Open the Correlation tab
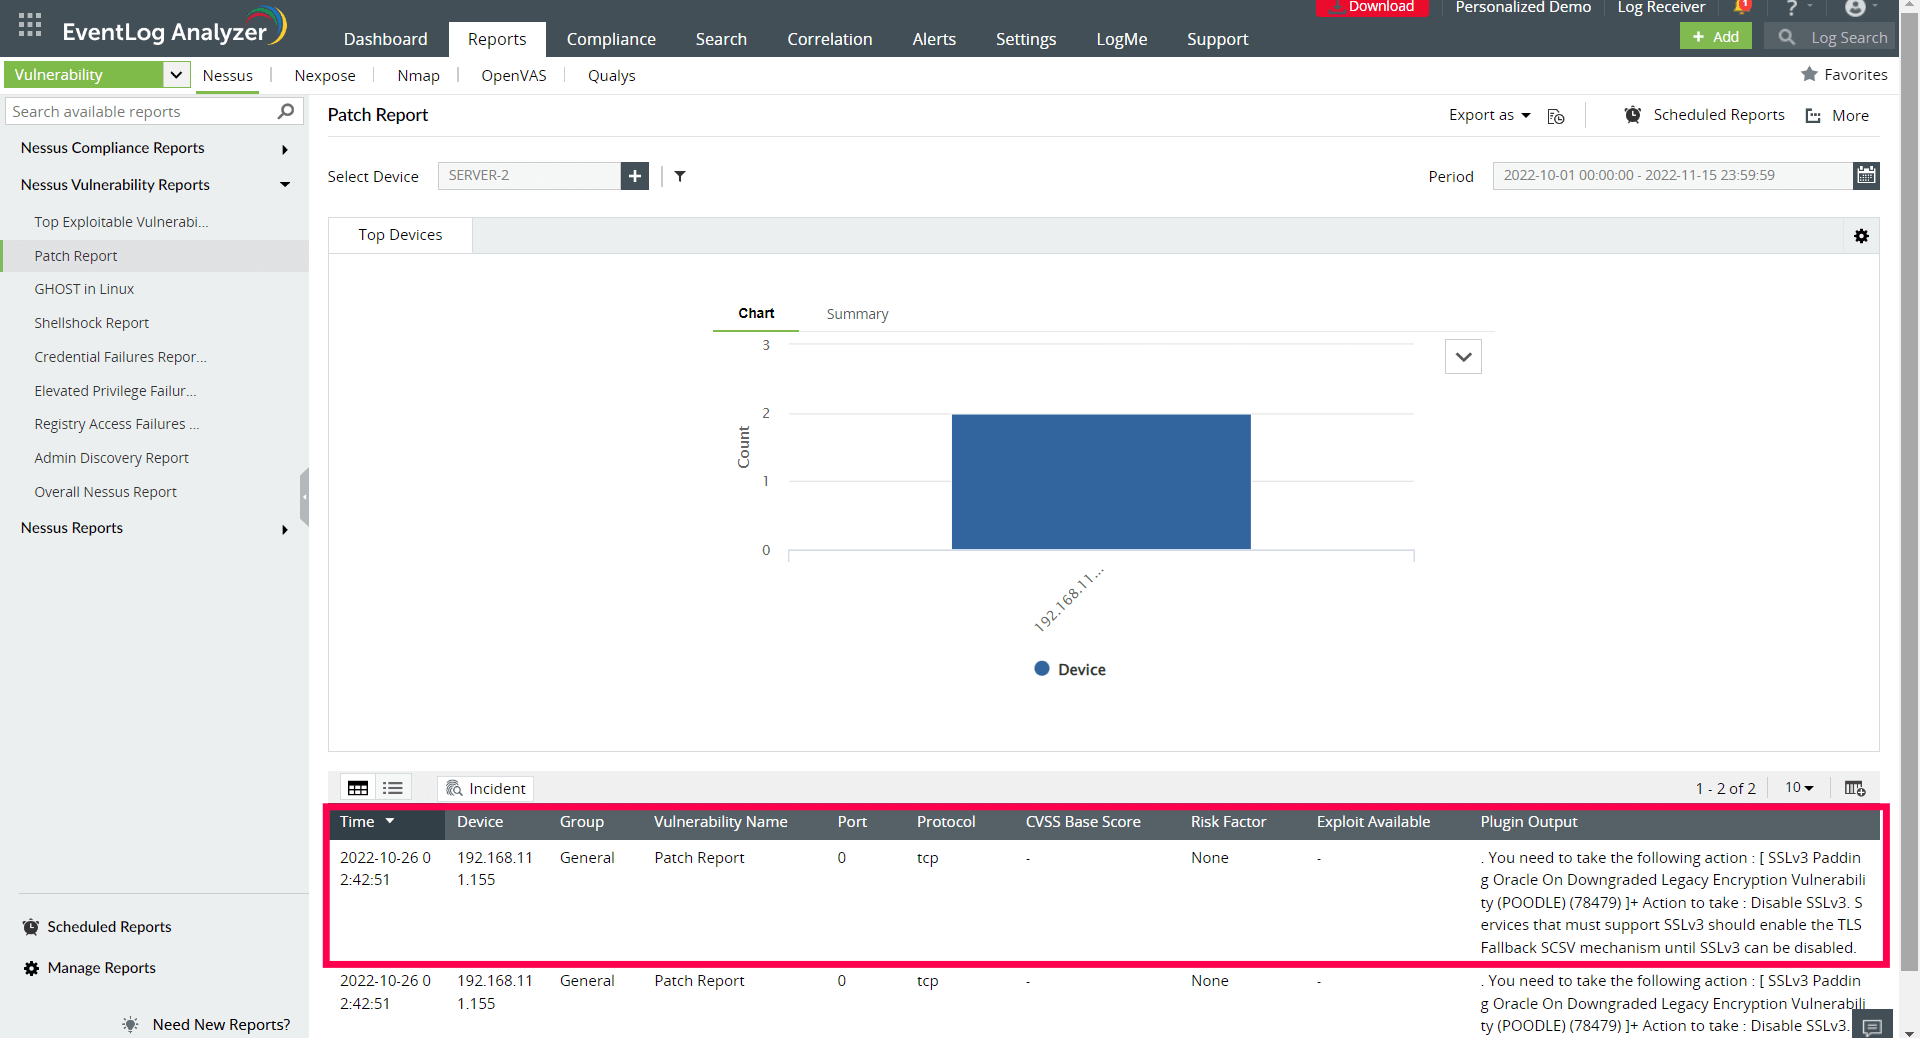This screenshot has height=1038, width=1920. click(829, 39)
